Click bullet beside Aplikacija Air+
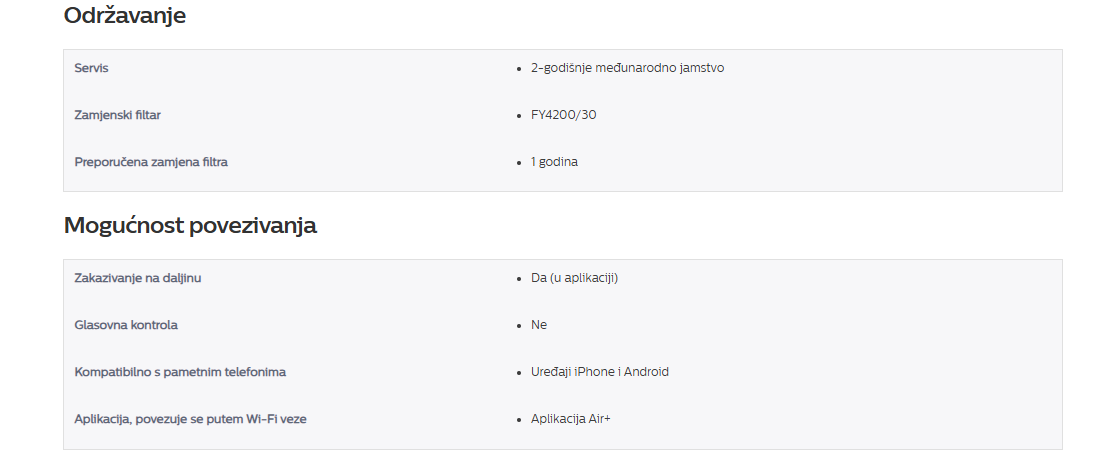This screenshot has width=1096, height=463. [519, 420]
